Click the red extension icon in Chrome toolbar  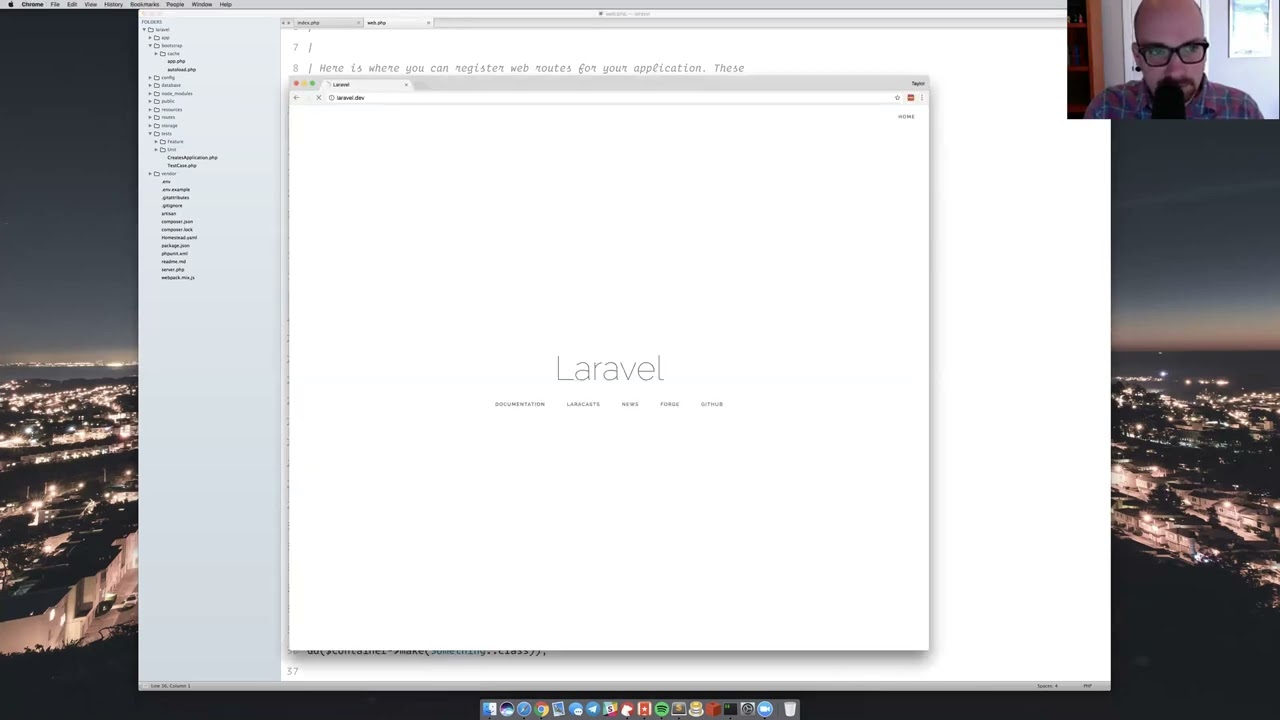910,97
